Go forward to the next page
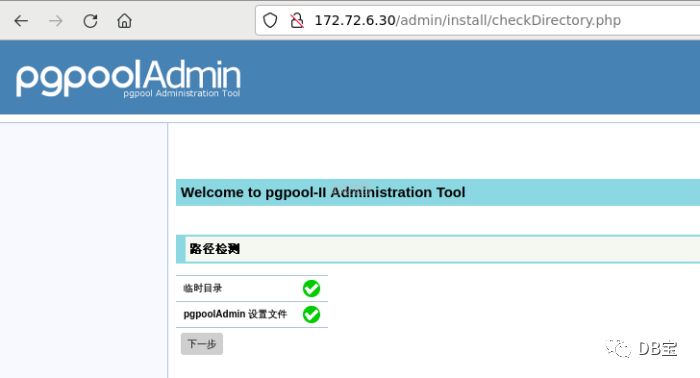The image size is (700, 378). [x=56, y=21]
